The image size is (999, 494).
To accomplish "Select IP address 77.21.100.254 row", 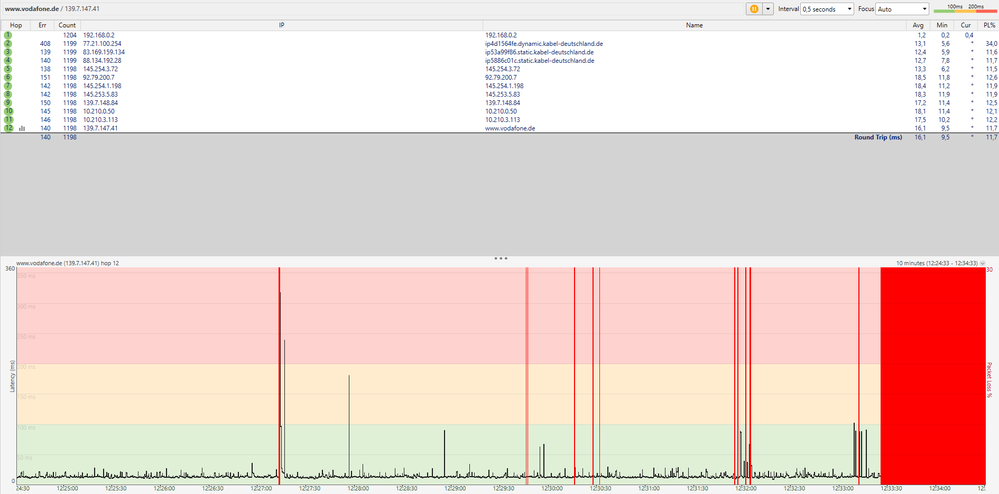I will (103, 44).
